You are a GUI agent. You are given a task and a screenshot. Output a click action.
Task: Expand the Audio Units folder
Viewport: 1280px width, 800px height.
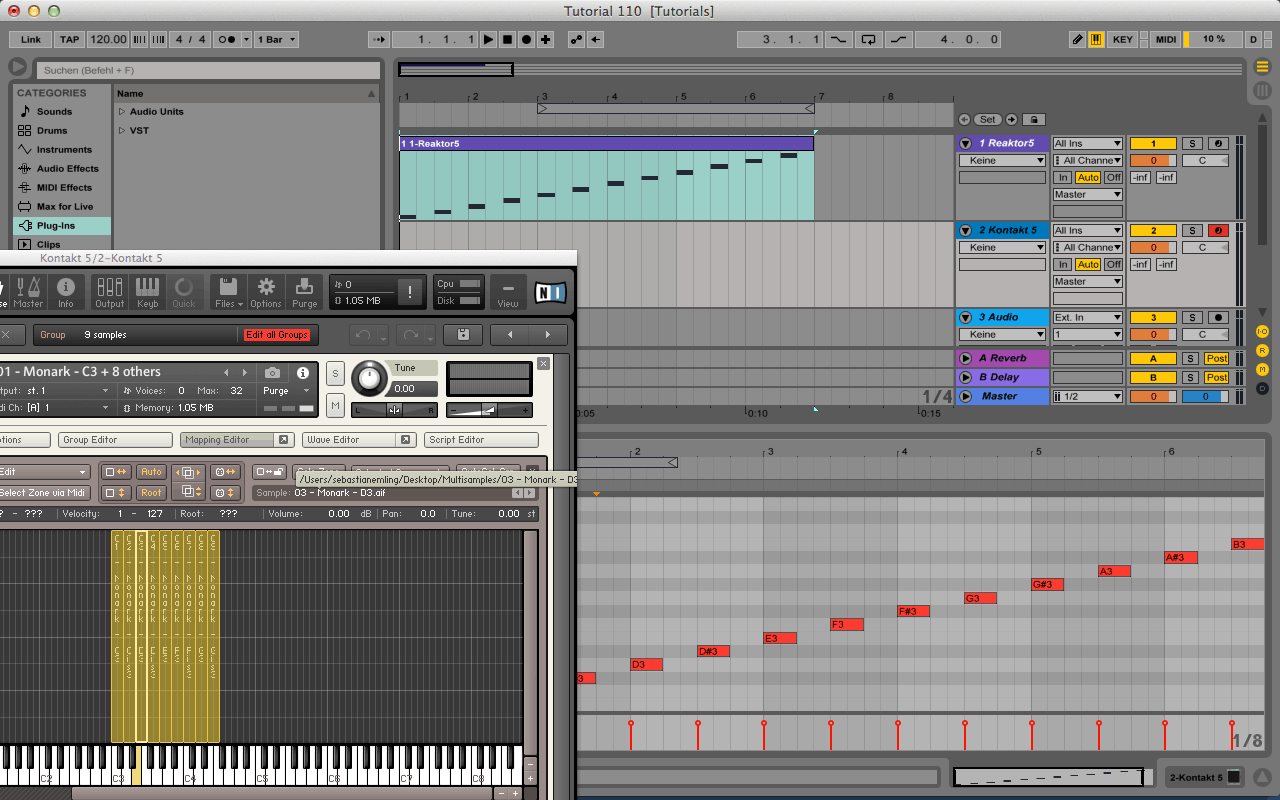click(x=122, y=112)
